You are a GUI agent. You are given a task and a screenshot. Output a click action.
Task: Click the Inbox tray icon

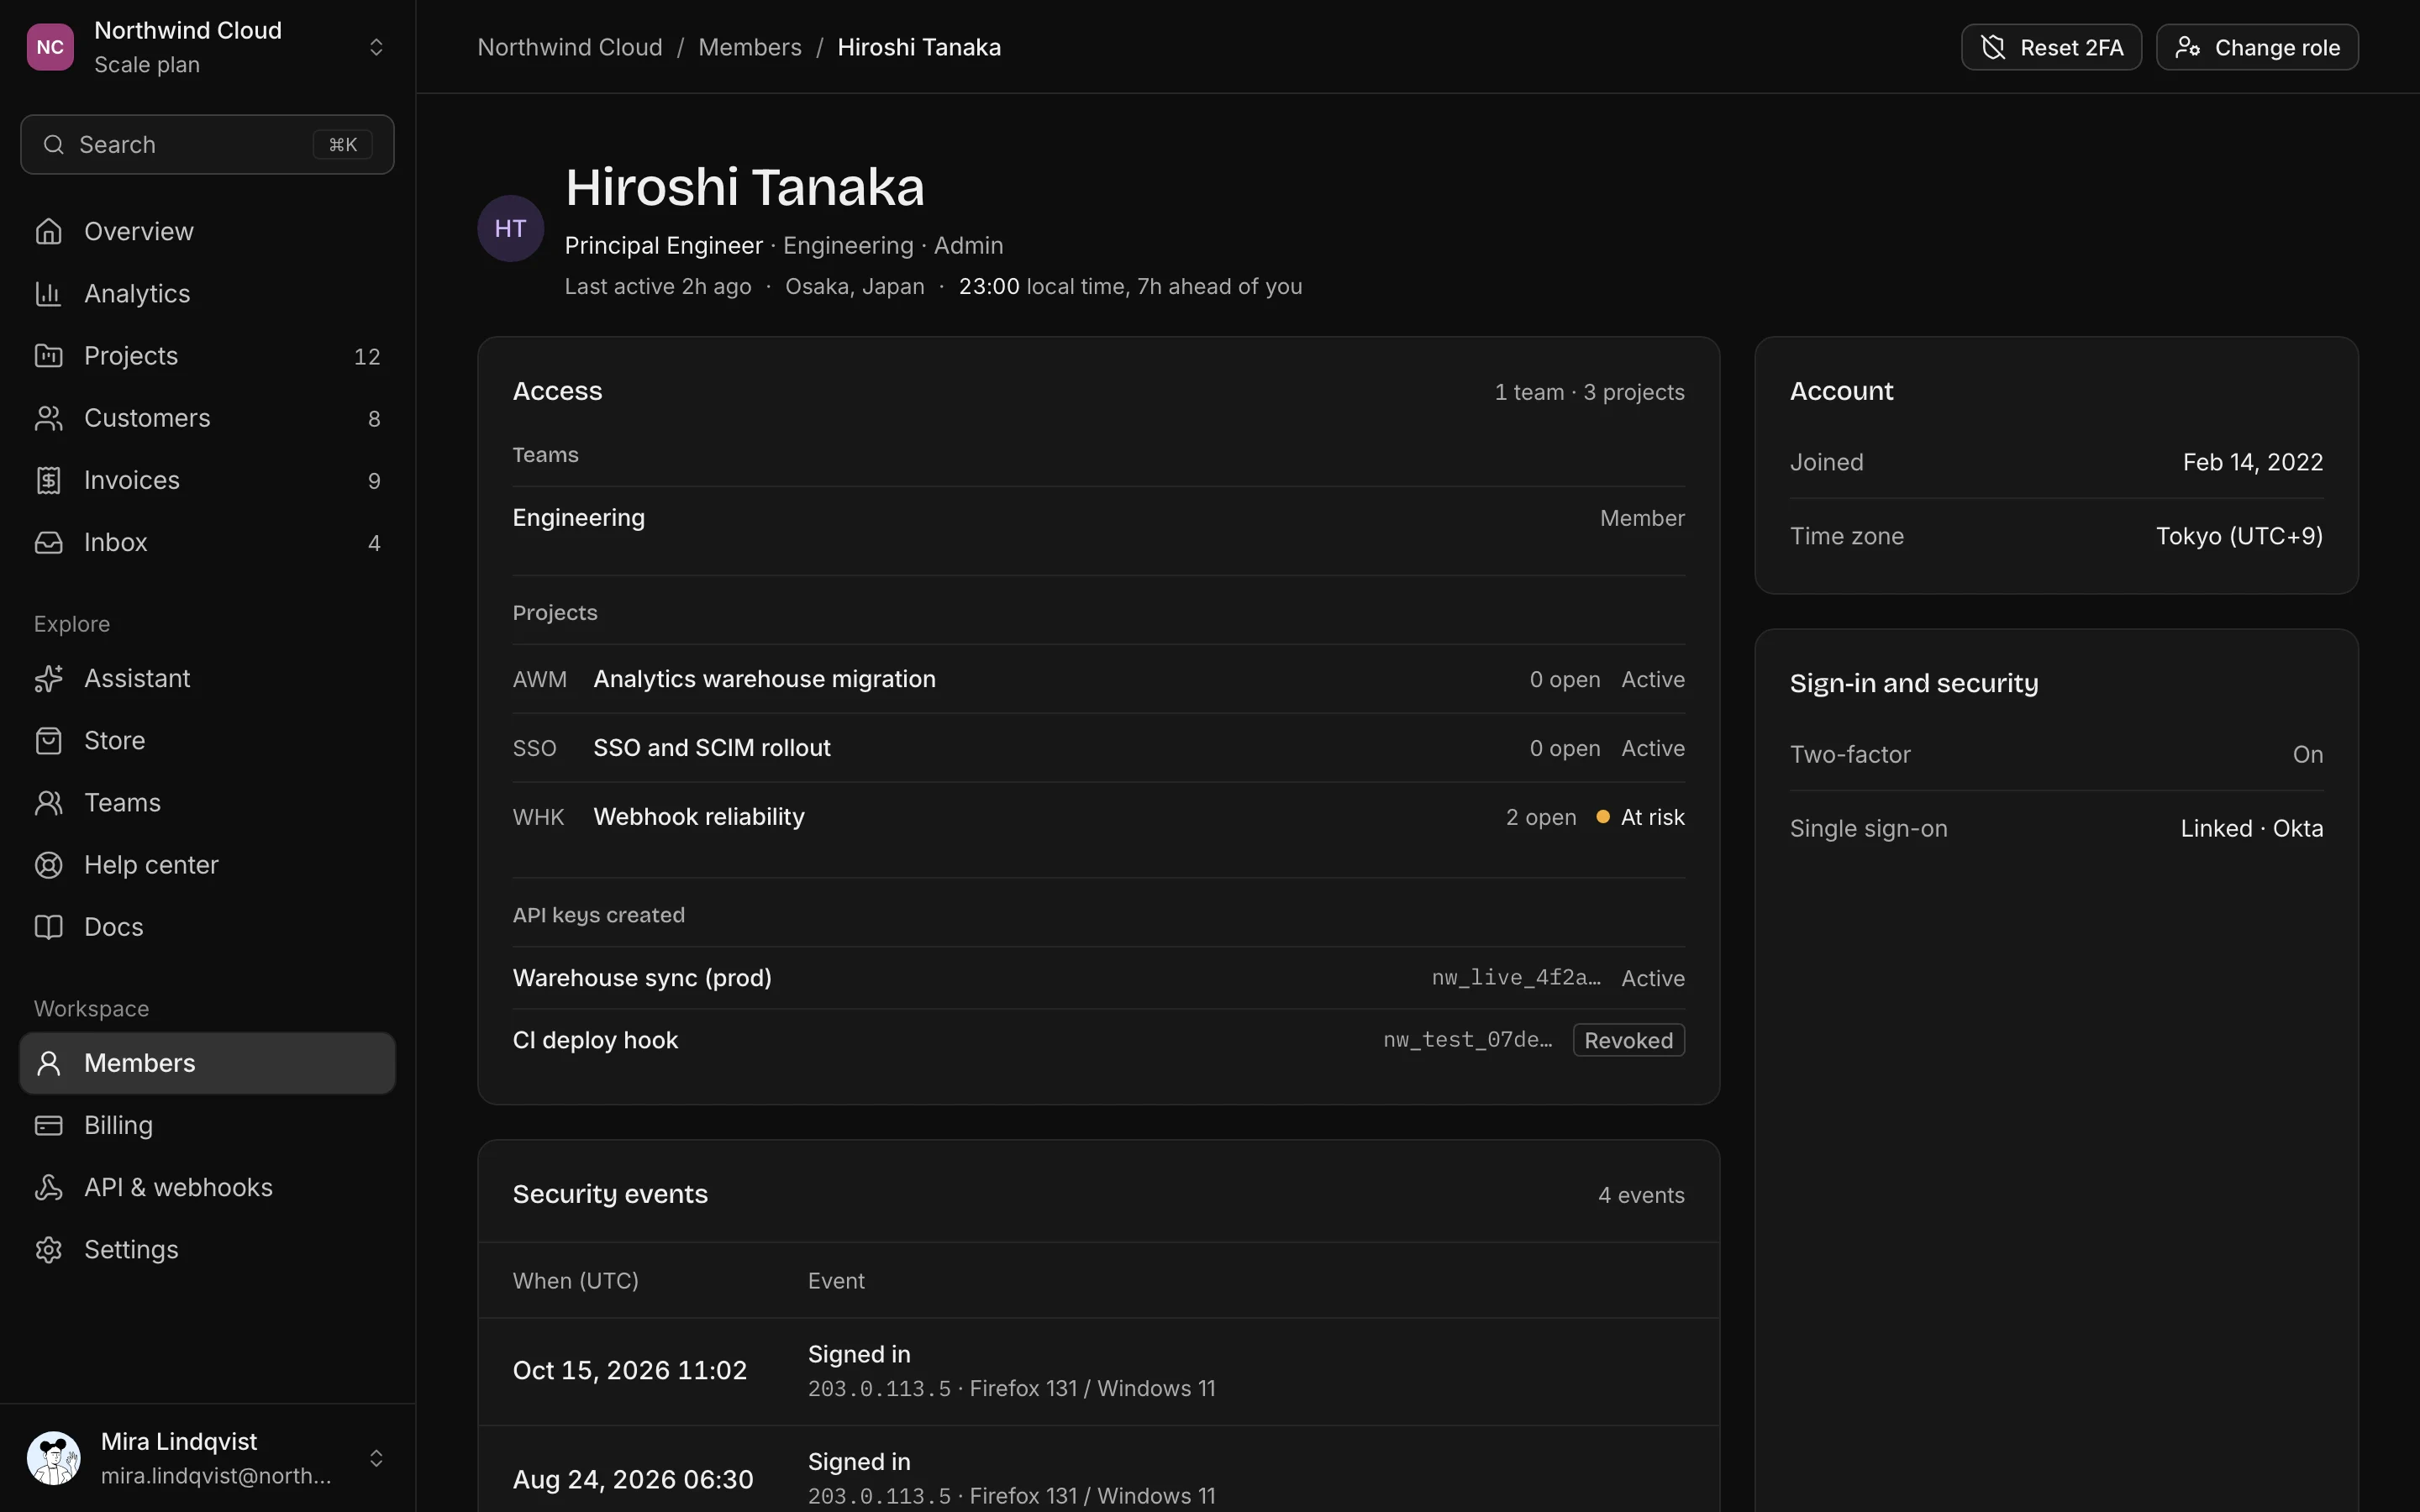click(x=48, y=542)
